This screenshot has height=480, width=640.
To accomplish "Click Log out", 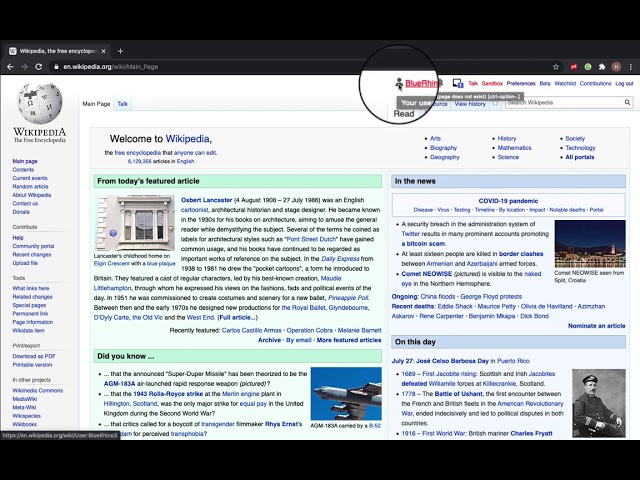I will click(x=624, y=83).
